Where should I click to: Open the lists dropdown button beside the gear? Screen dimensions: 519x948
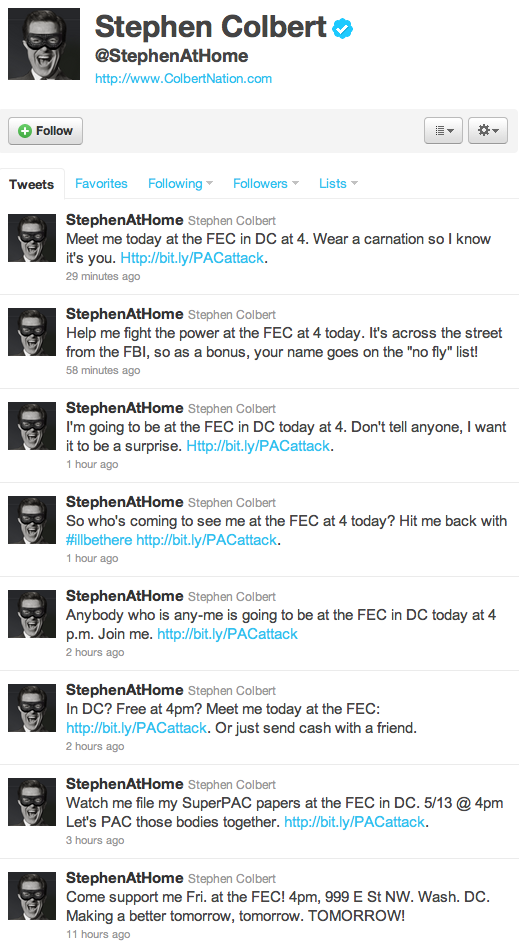[444, 131]
